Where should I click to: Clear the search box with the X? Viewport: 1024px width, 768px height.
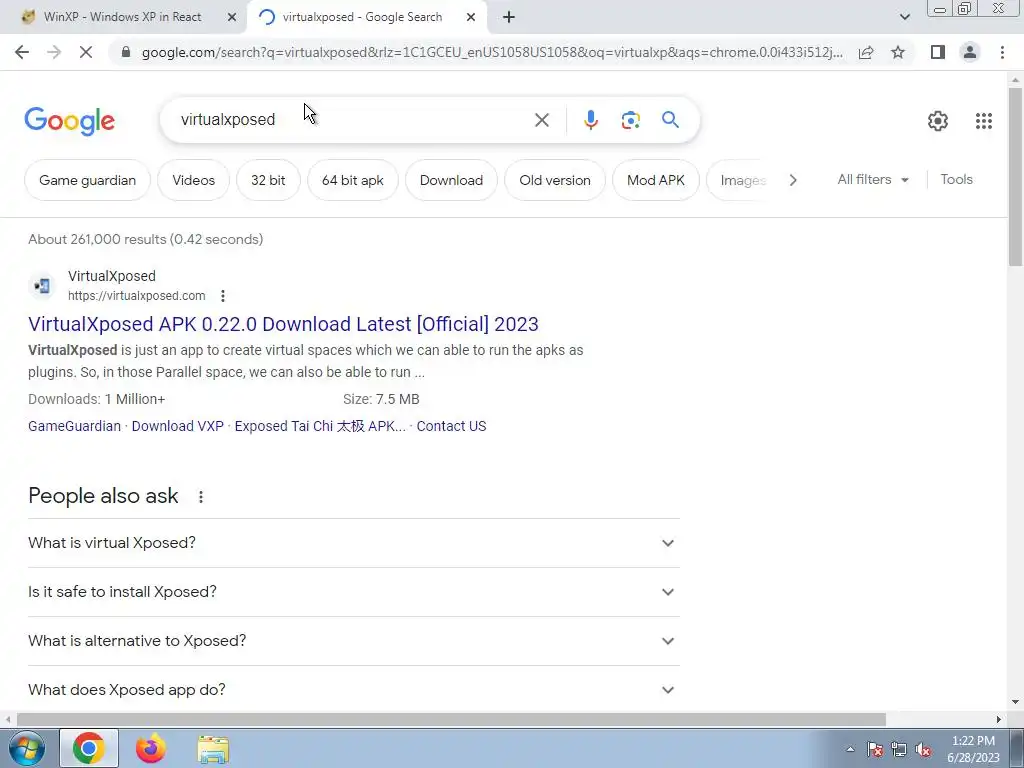tap(541, 120)
